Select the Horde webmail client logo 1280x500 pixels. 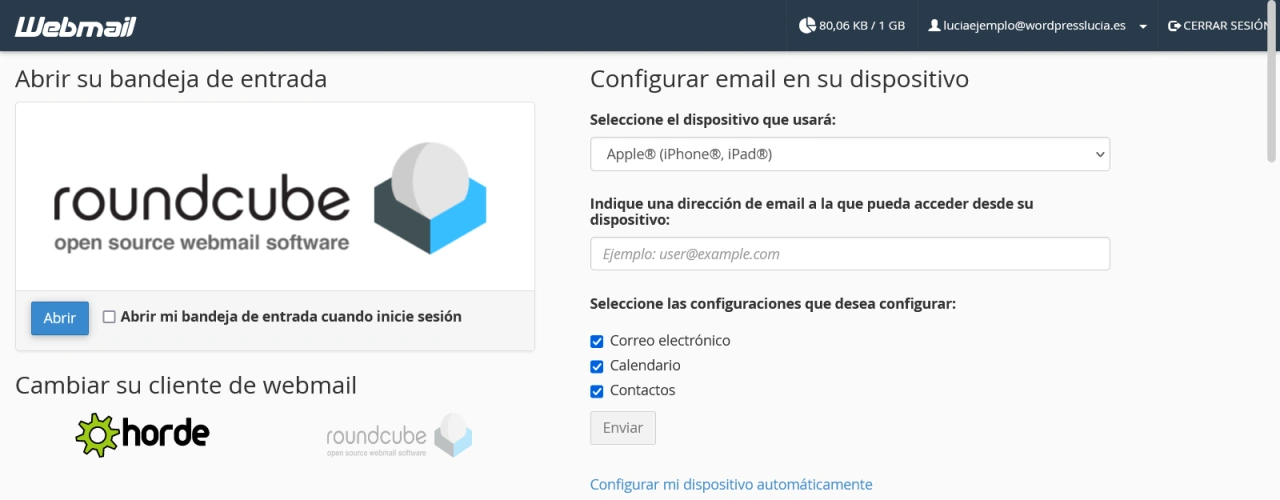coord(142,435)
